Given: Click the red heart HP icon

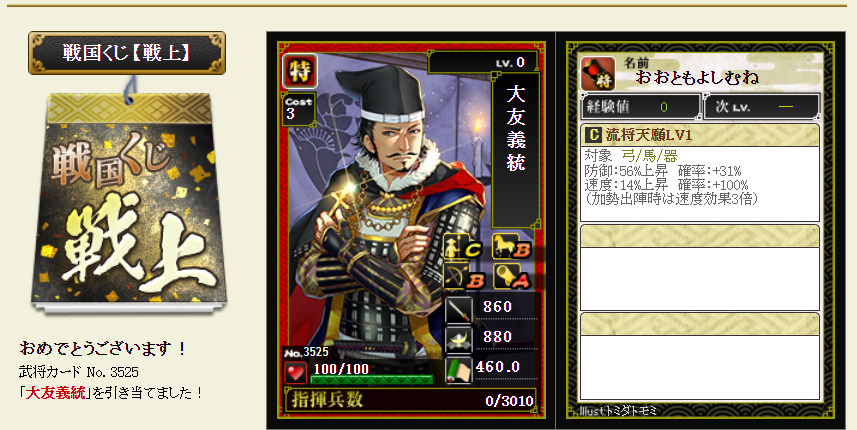Looking at the screenshot, I should (296, 373).
